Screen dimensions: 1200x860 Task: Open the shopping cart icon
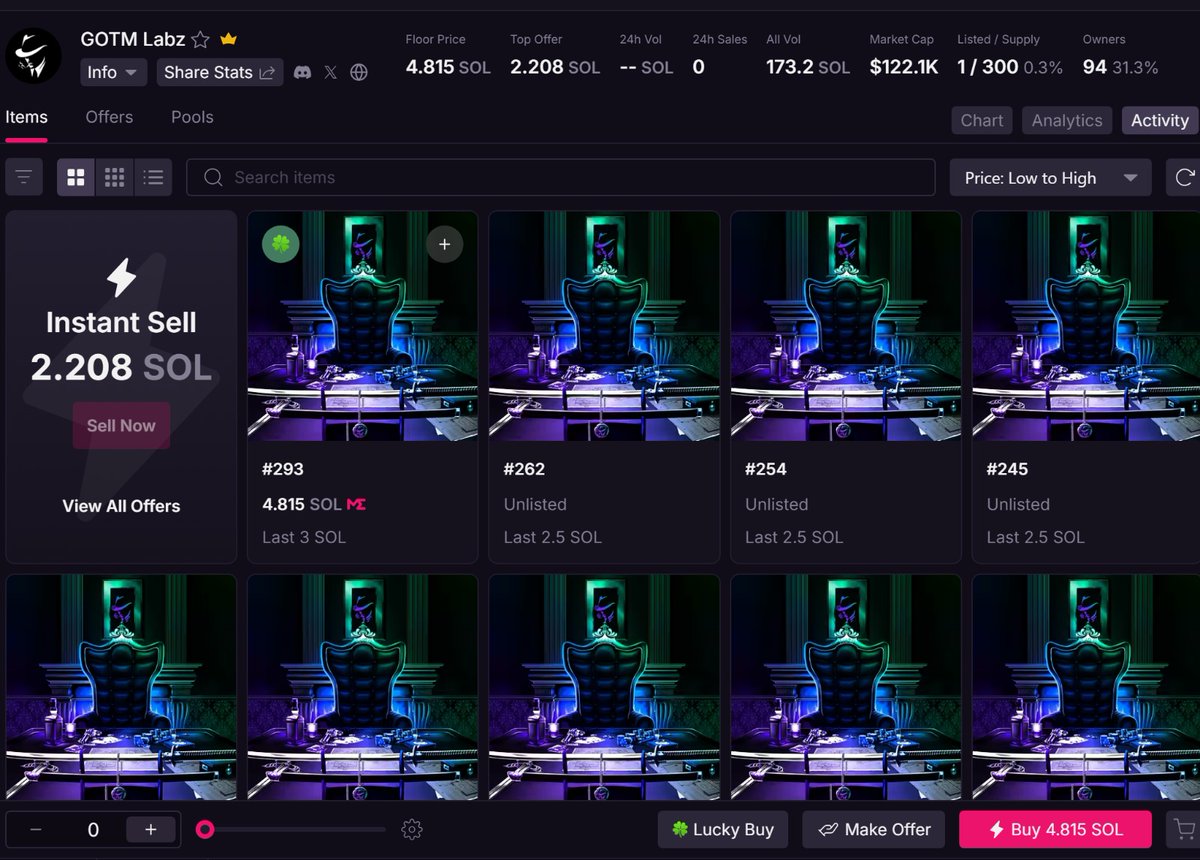pyautogui.click(x=1184, y=829)
